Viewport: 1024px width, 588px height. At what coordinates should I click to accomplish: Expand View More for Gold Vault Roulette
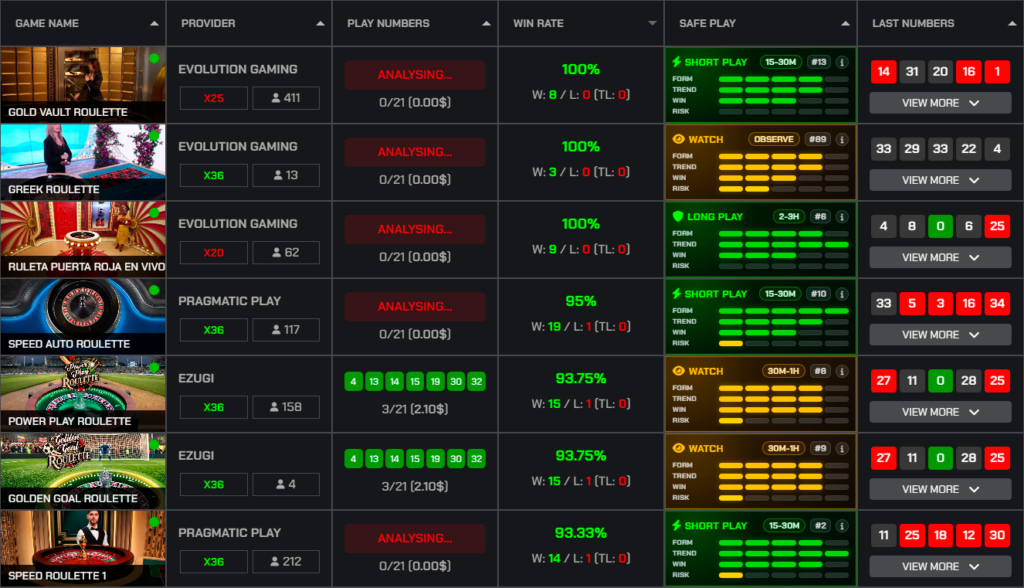pyautogui.click(x=940, y=103)
